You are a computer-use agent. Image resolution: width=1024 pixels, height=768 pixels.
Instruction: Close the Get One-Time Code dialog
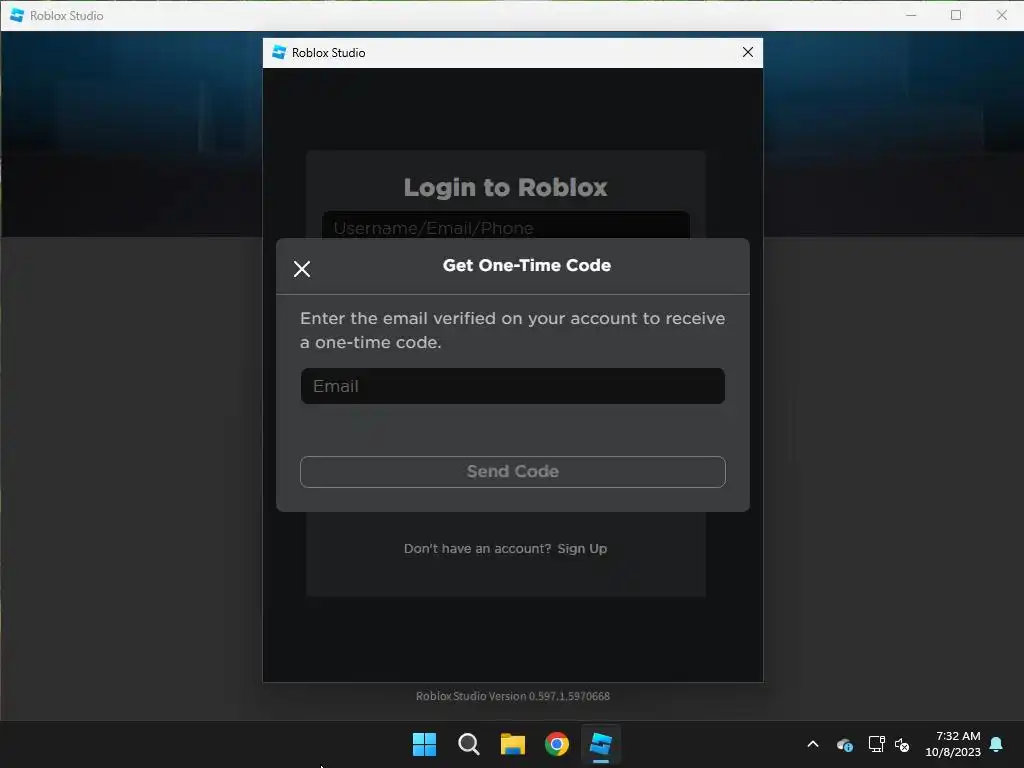pyautogui.click(x=302, y=269)
